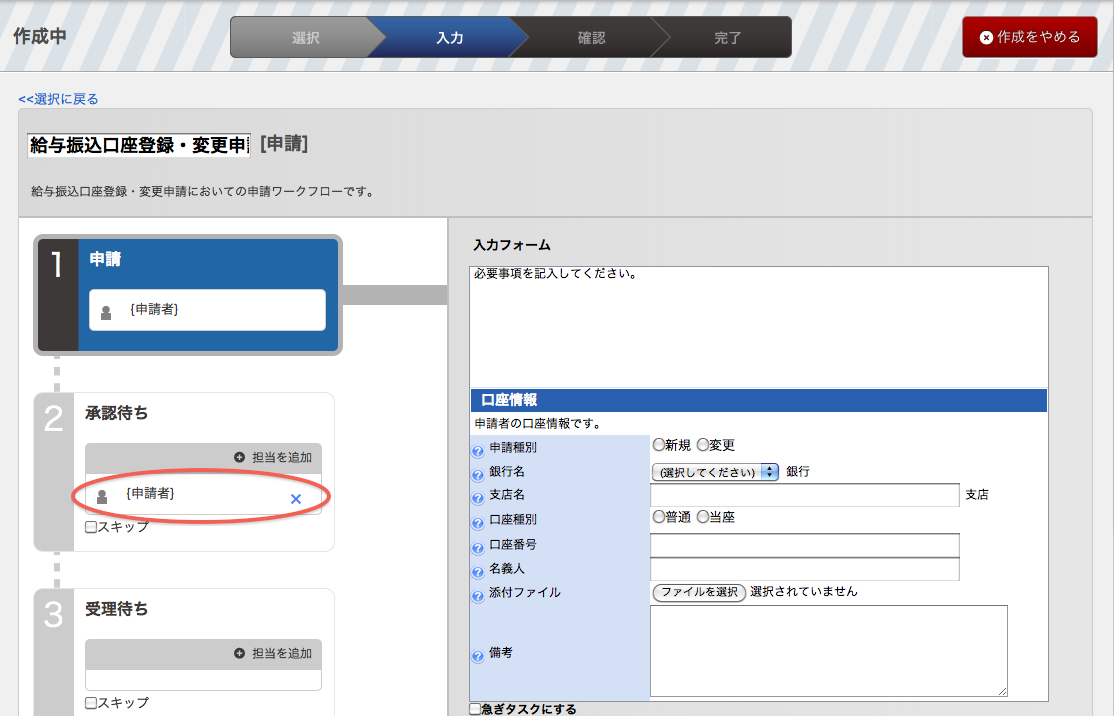Open the 銀行名 dropdown list
Viewport: 1114px width, 716px height.
tap(715, 472)
